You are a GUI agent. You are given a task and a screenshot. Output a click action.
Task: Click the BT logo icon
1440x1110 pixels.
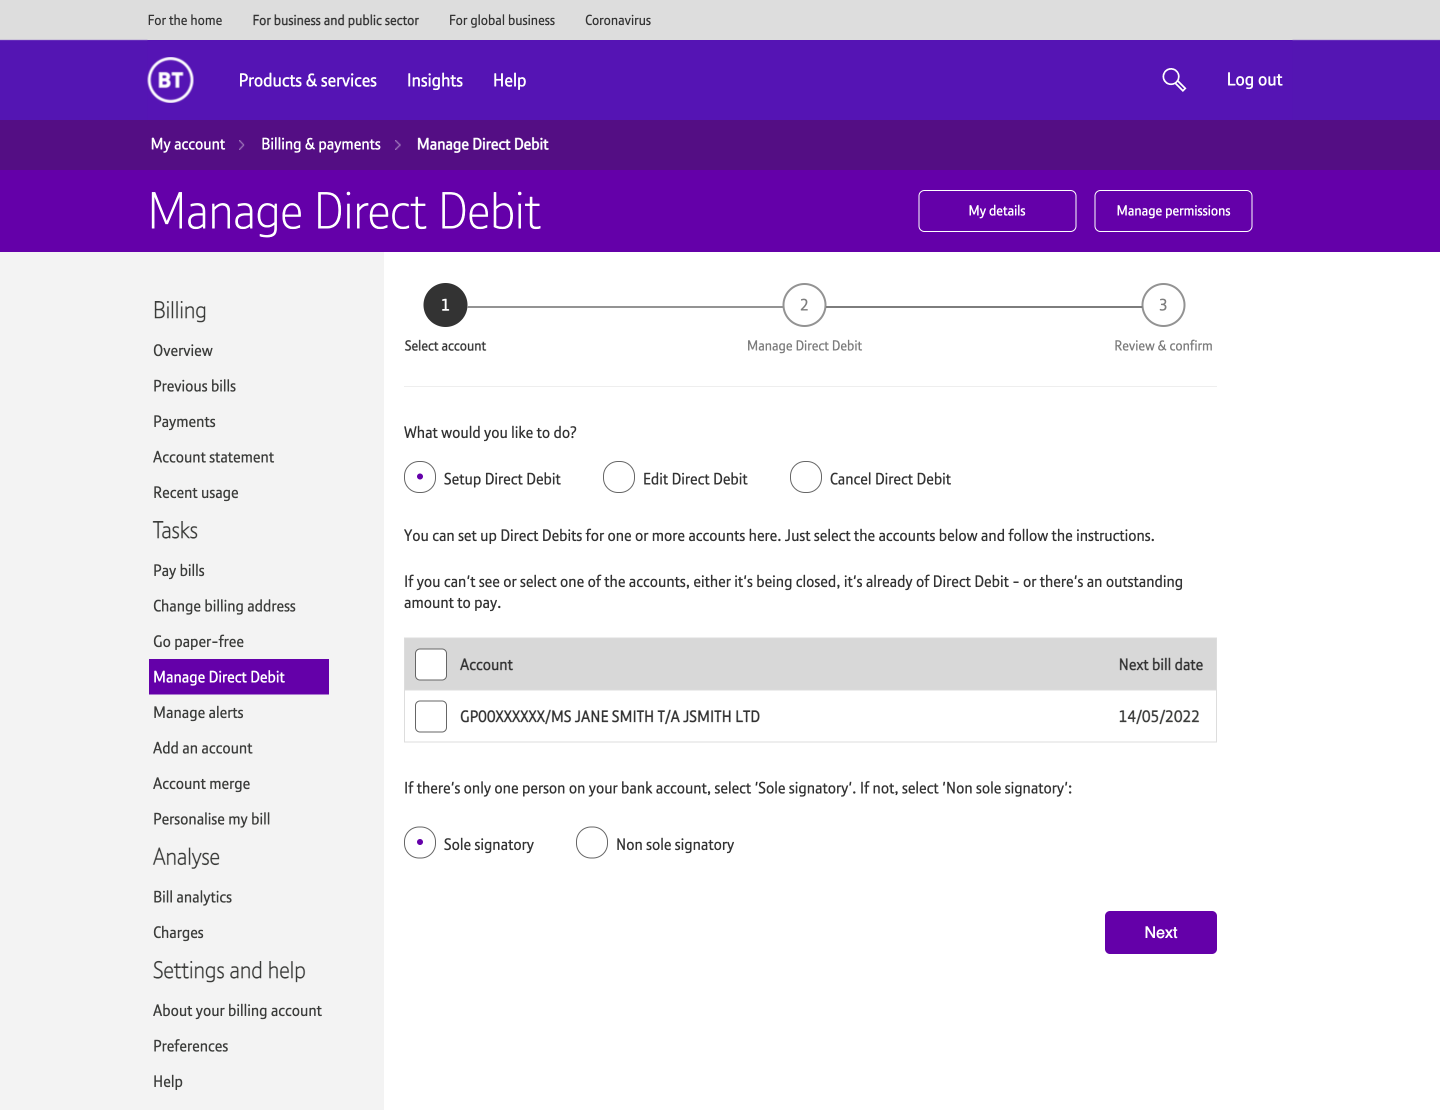pyautogui.click(x=170, y=80)
